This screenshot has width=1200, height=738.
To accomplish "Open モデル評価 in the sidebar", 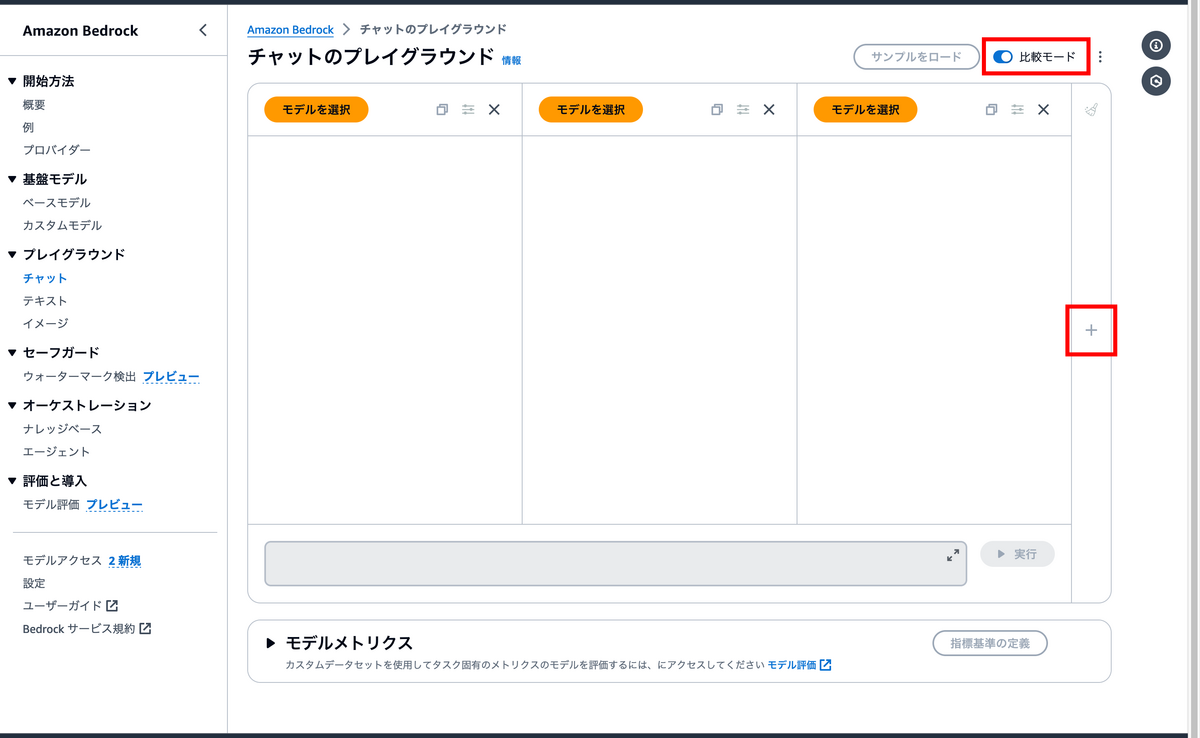I will (51, 504).
